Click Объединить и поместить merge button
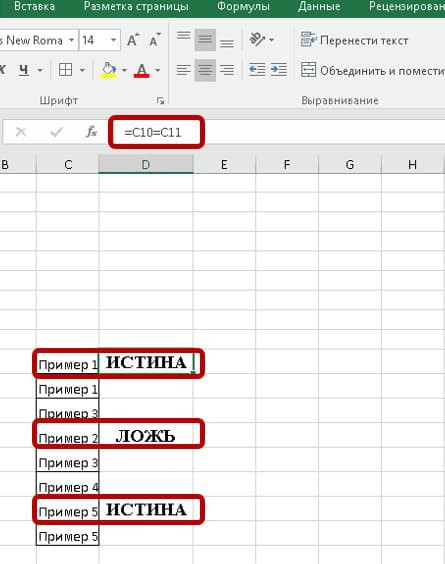 coord(373,70)
